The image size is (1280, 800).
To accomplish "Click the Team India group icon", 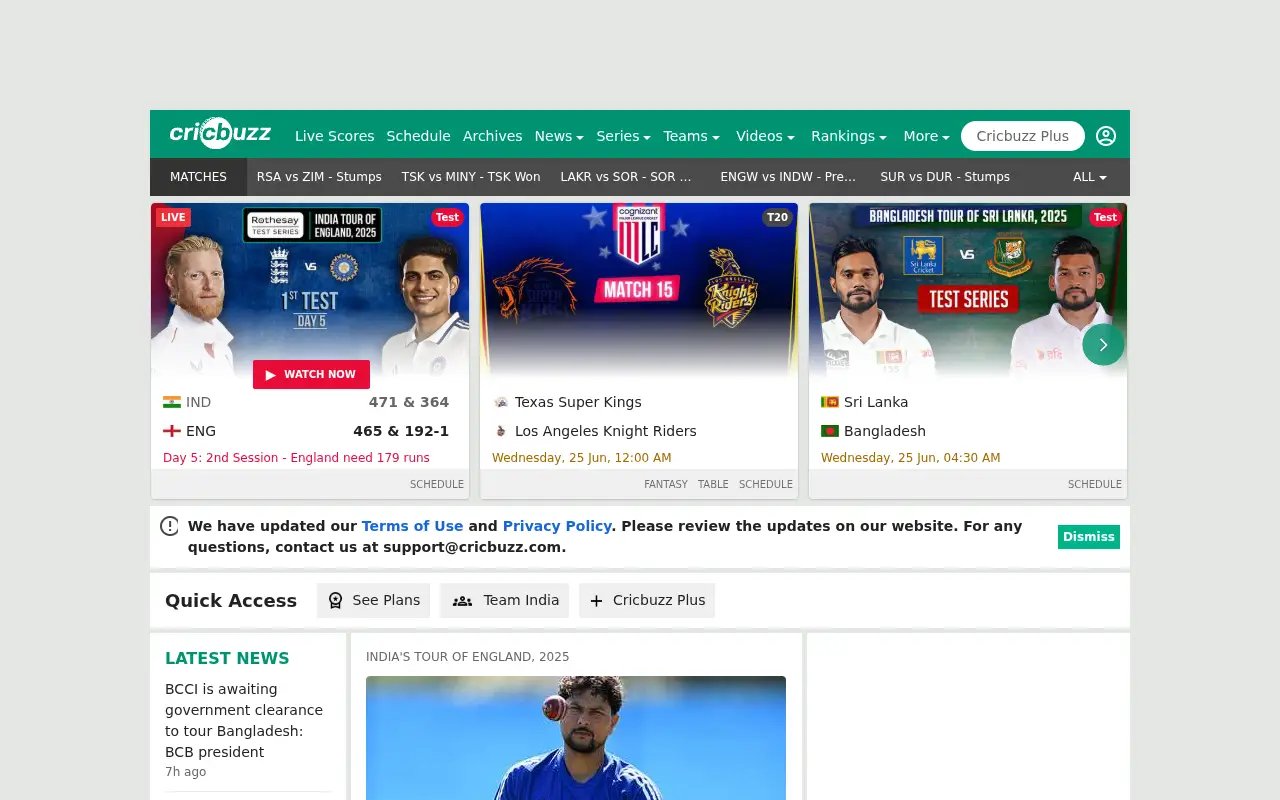I will (462, 601).
